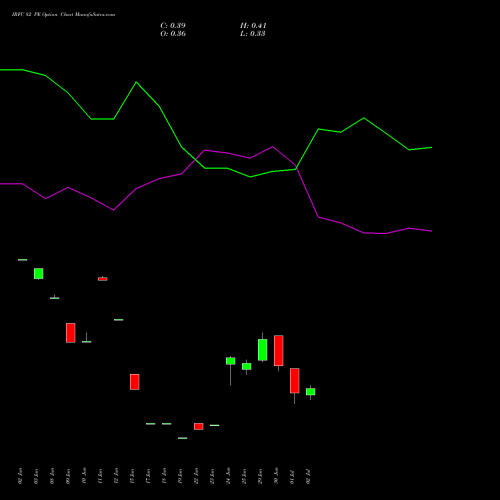Select the 10 Jun date label
This screenshot has height=500, width=500.
84,476
